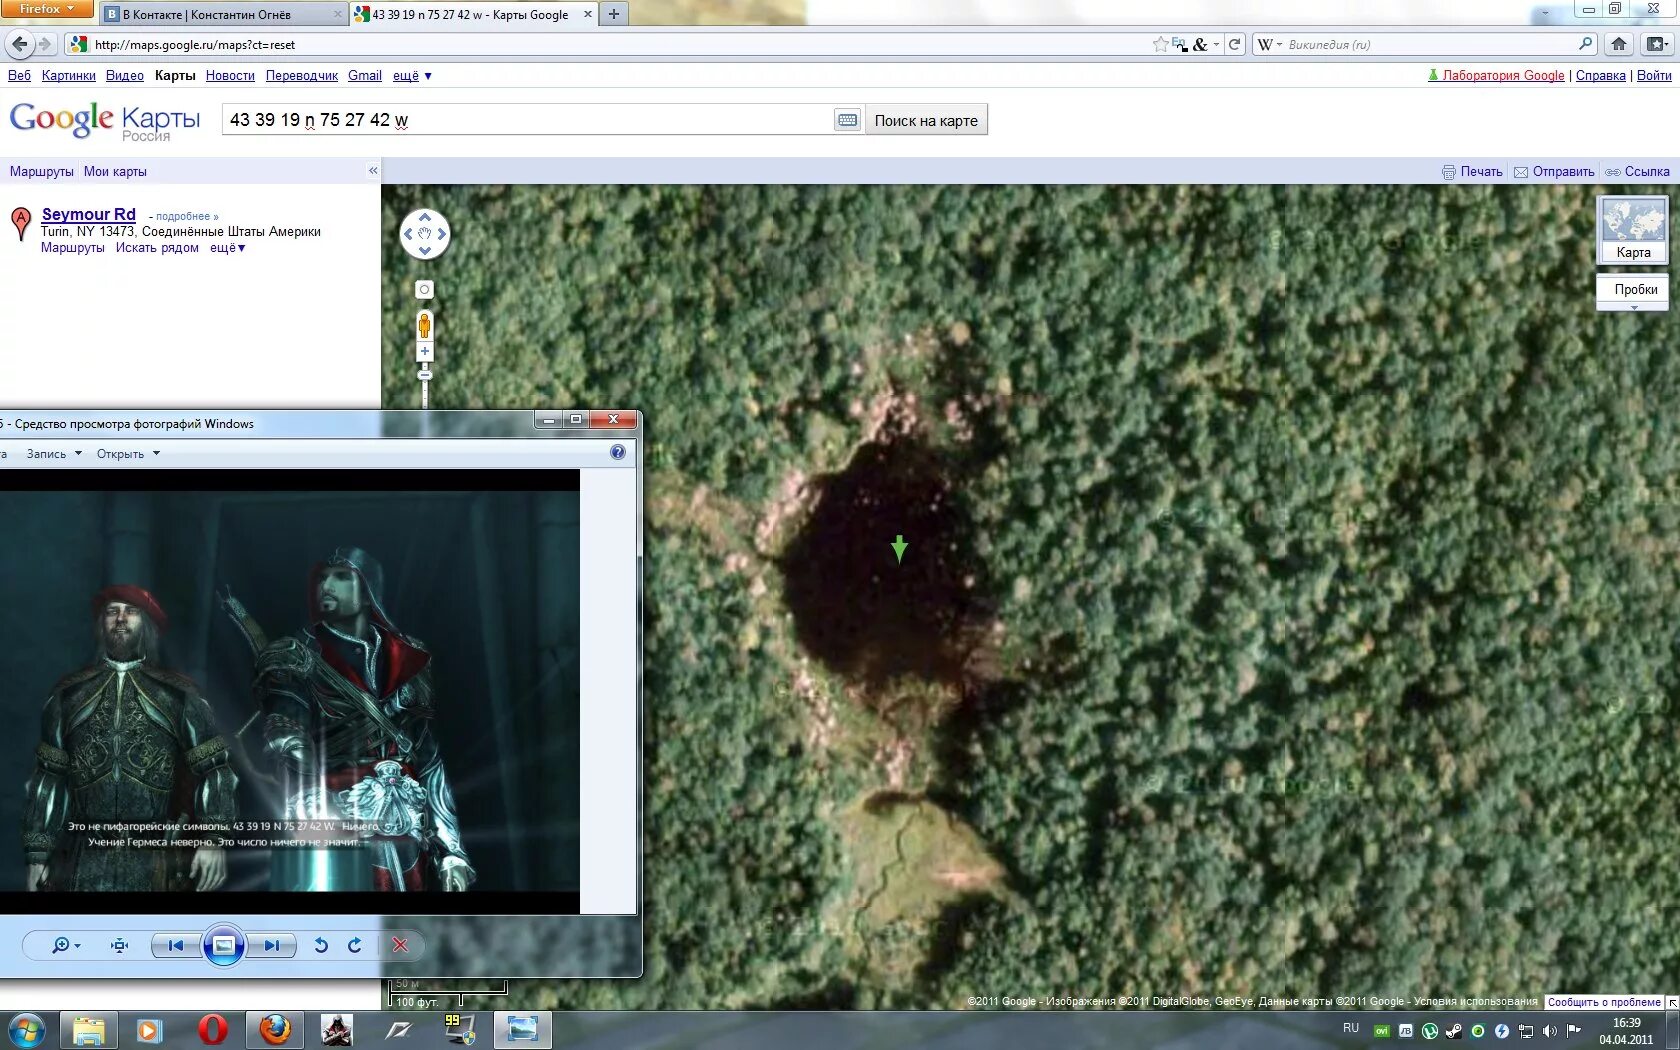Switch to Карта map view thumbnail
Image resolution: width=1680 pixels, height=1050 pixels.
(1633, 229)
